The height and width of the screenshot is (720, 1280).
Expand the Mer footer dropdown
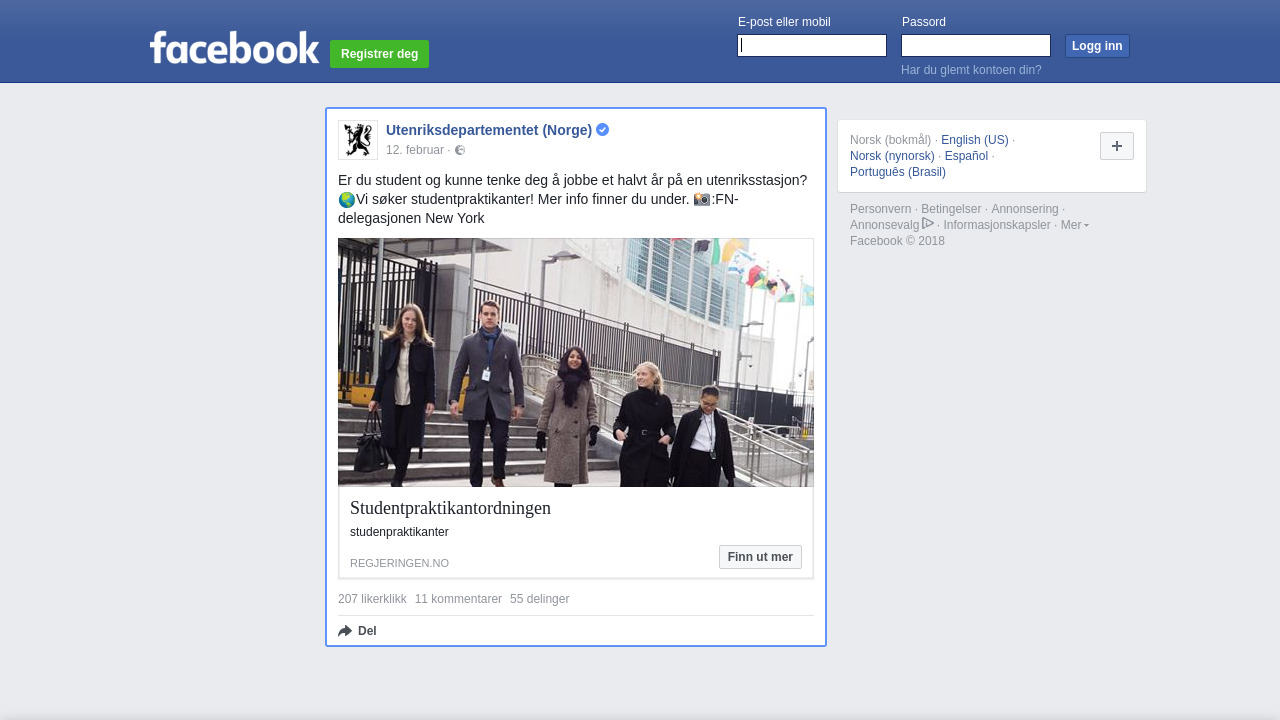[1074, 225]
